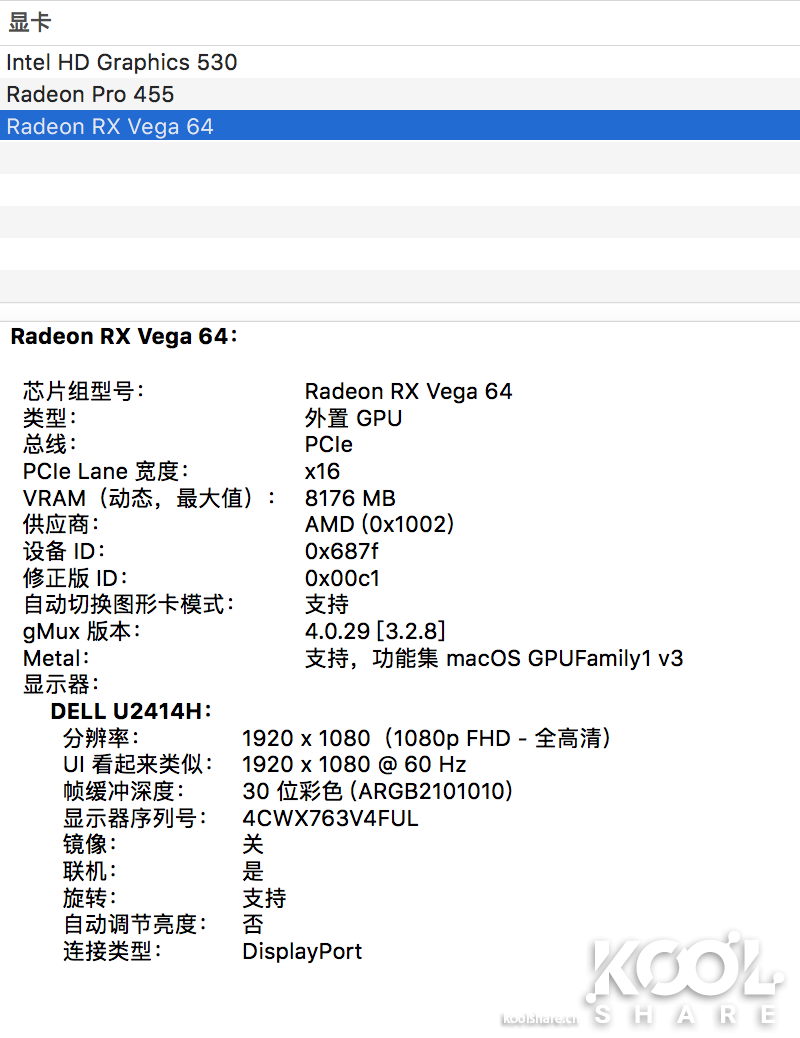
Task: Click the 4.0.29 [3.2.8] value
Action: [375, 631]
